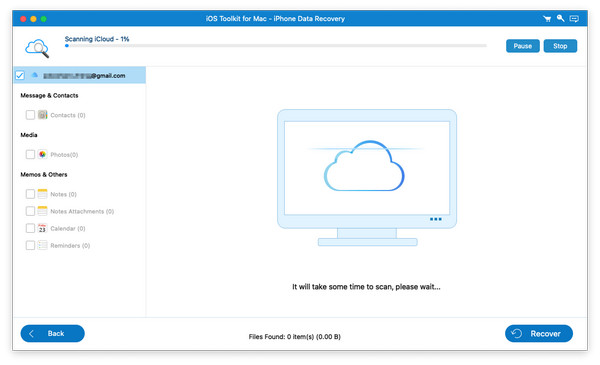Screen dimensions: 600x365
Task: Check the Contacts checkbox
Action: [30, 115]
